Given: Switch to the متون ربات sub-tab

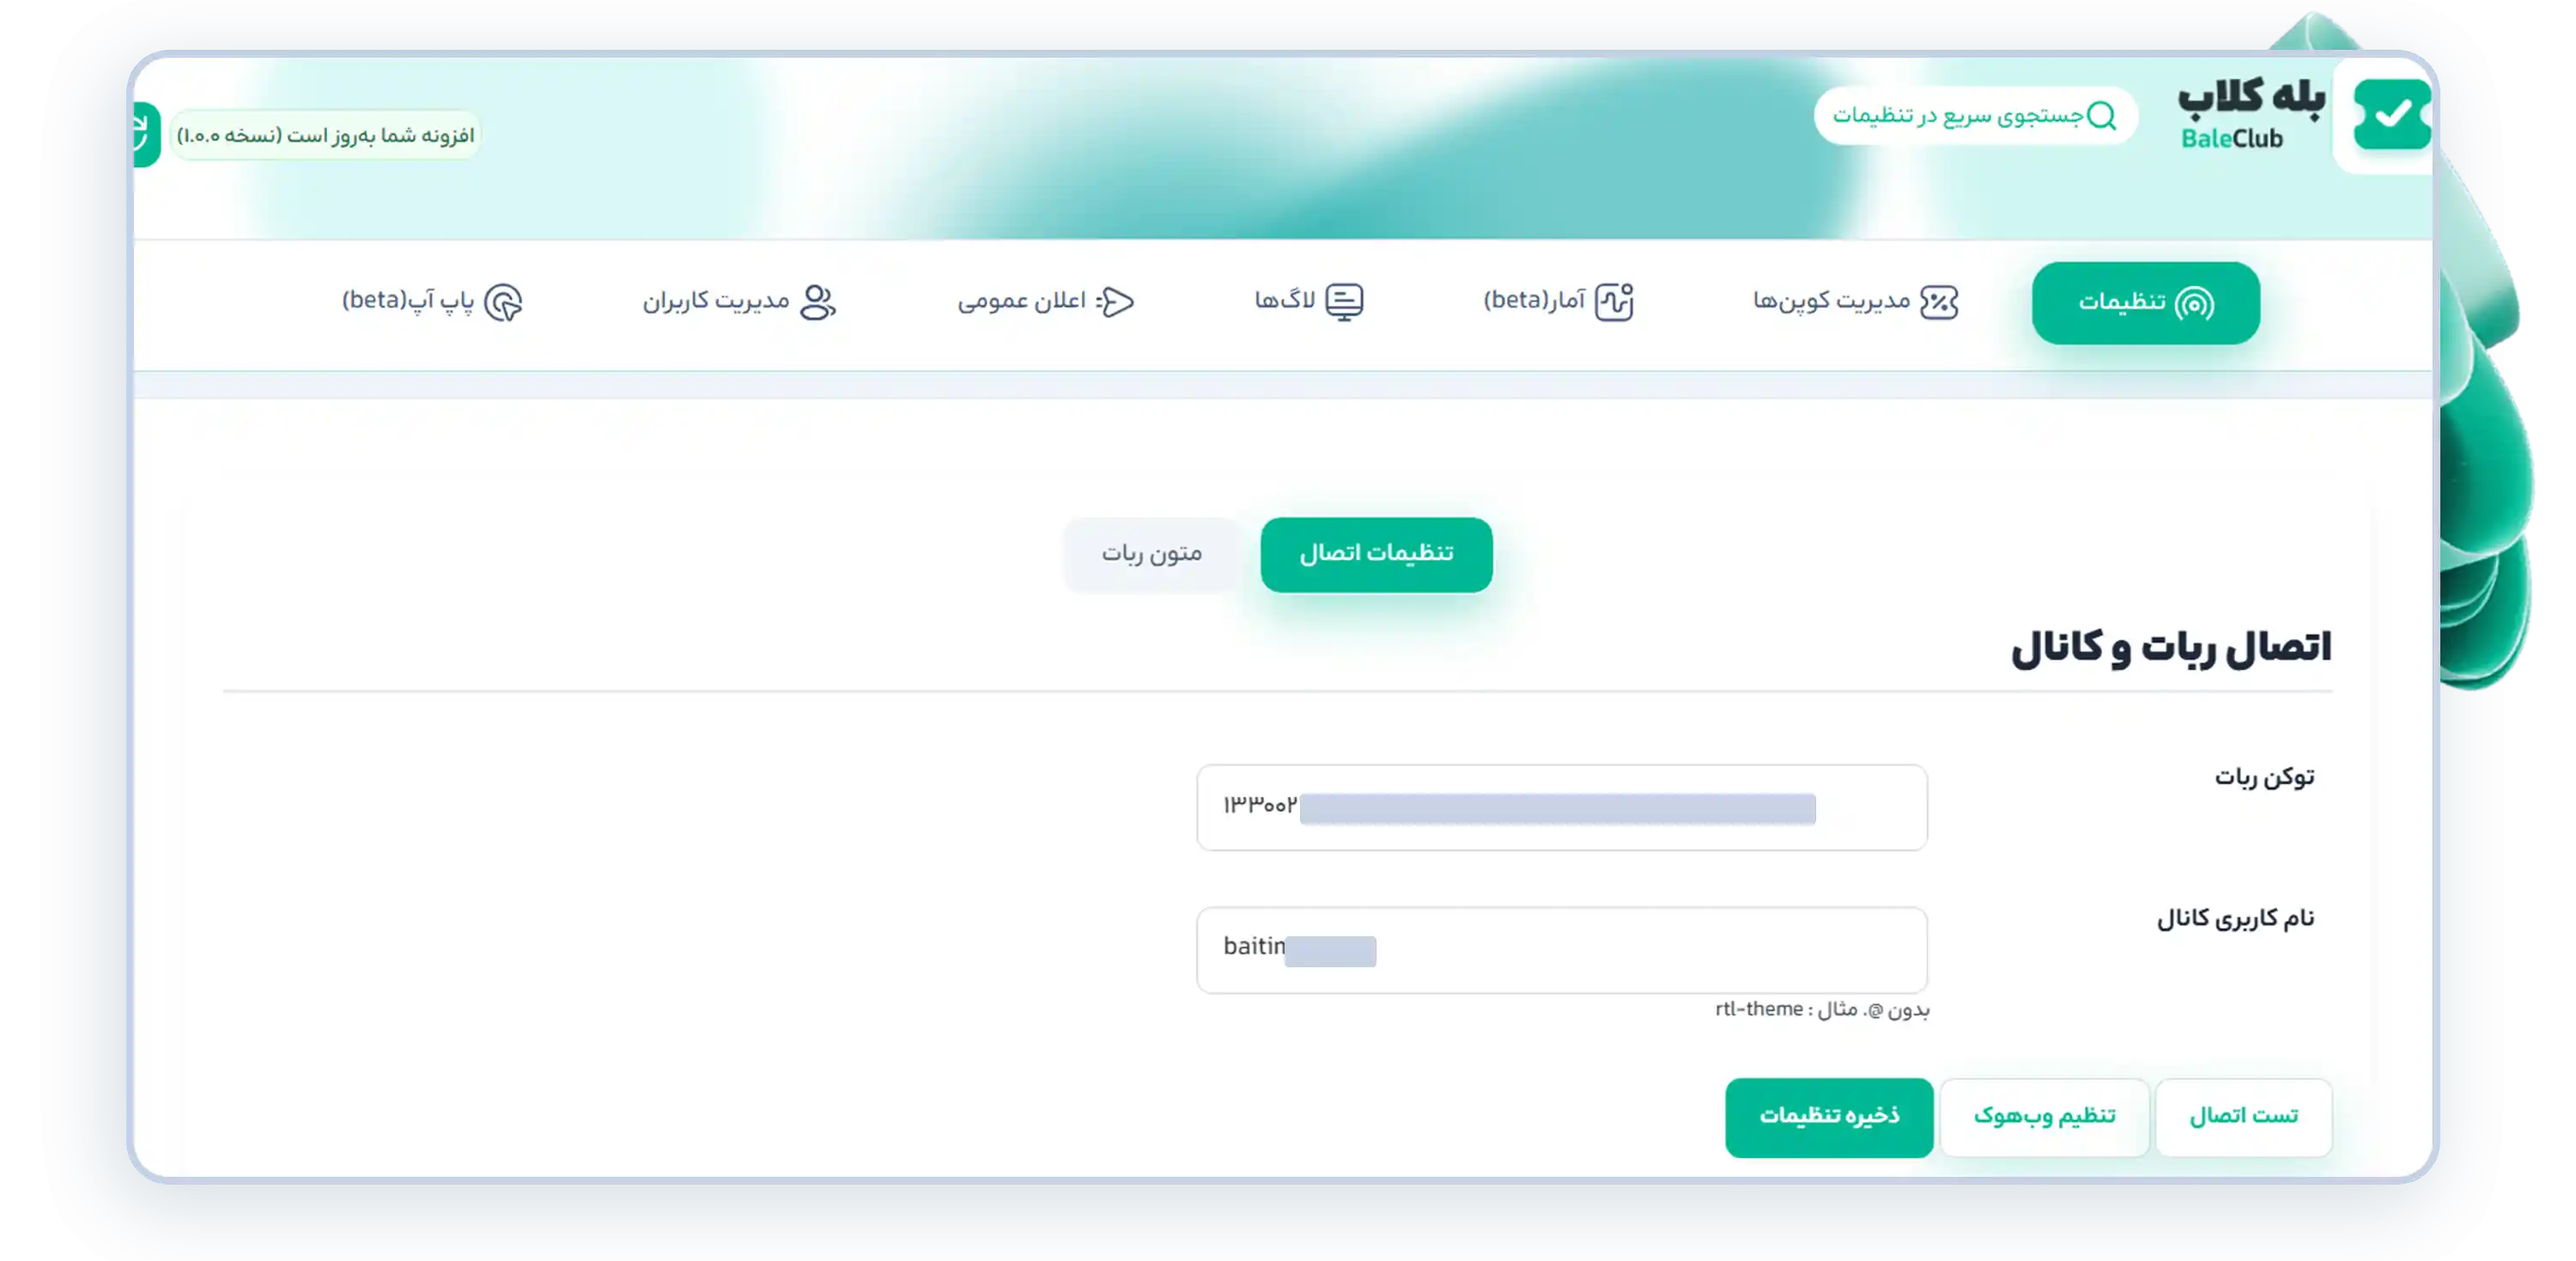Looking at the screenshot, I should 1151,554.
